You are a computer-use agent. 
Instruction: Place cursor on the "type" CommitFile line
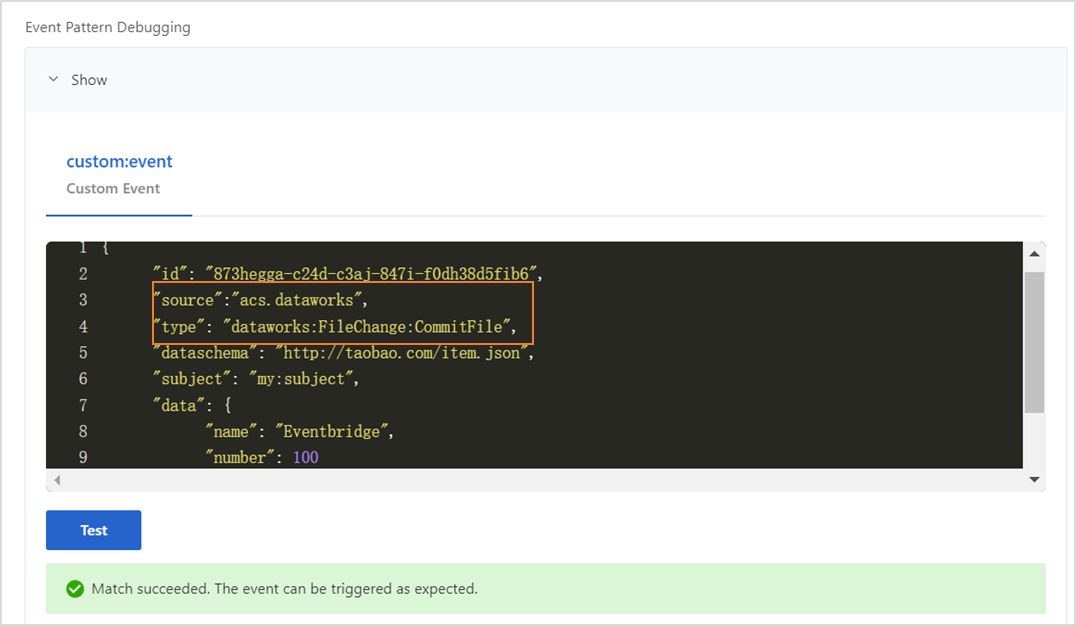tap(332, 326)
